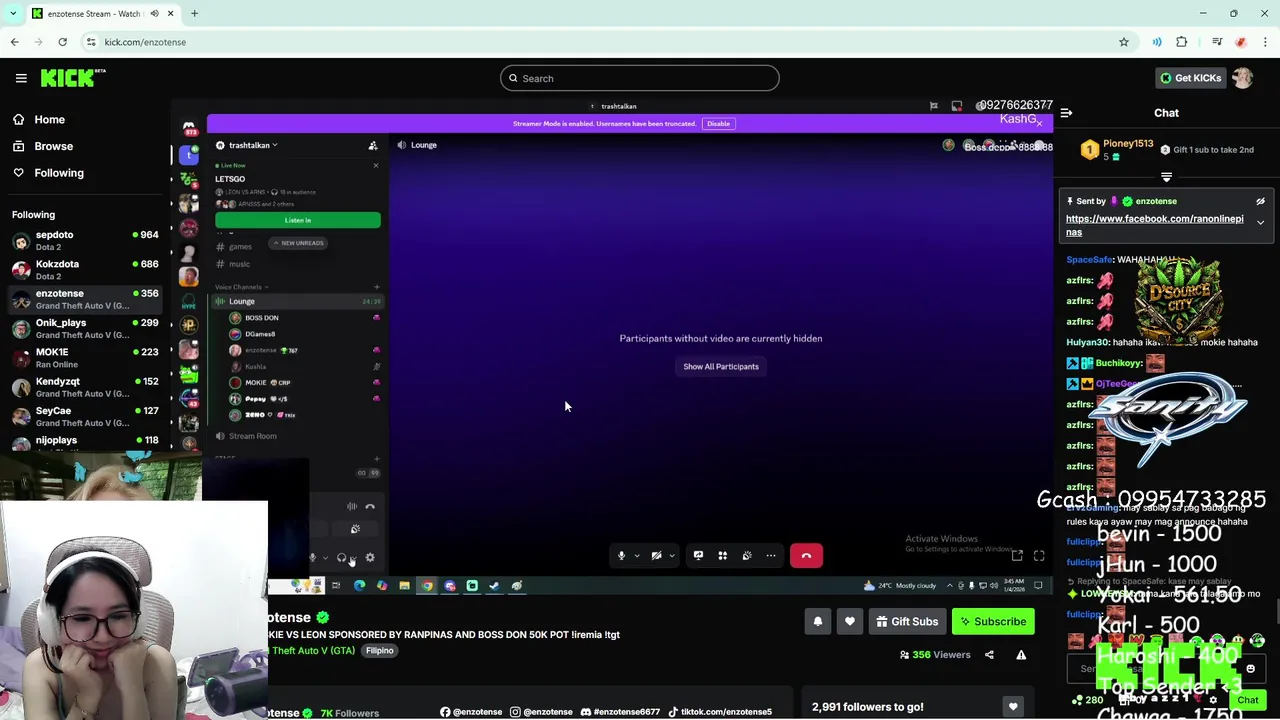This screenshot has height=720, width=1280.
Task: Bookmark this page with the star icon
Action: pos(1124,42)
